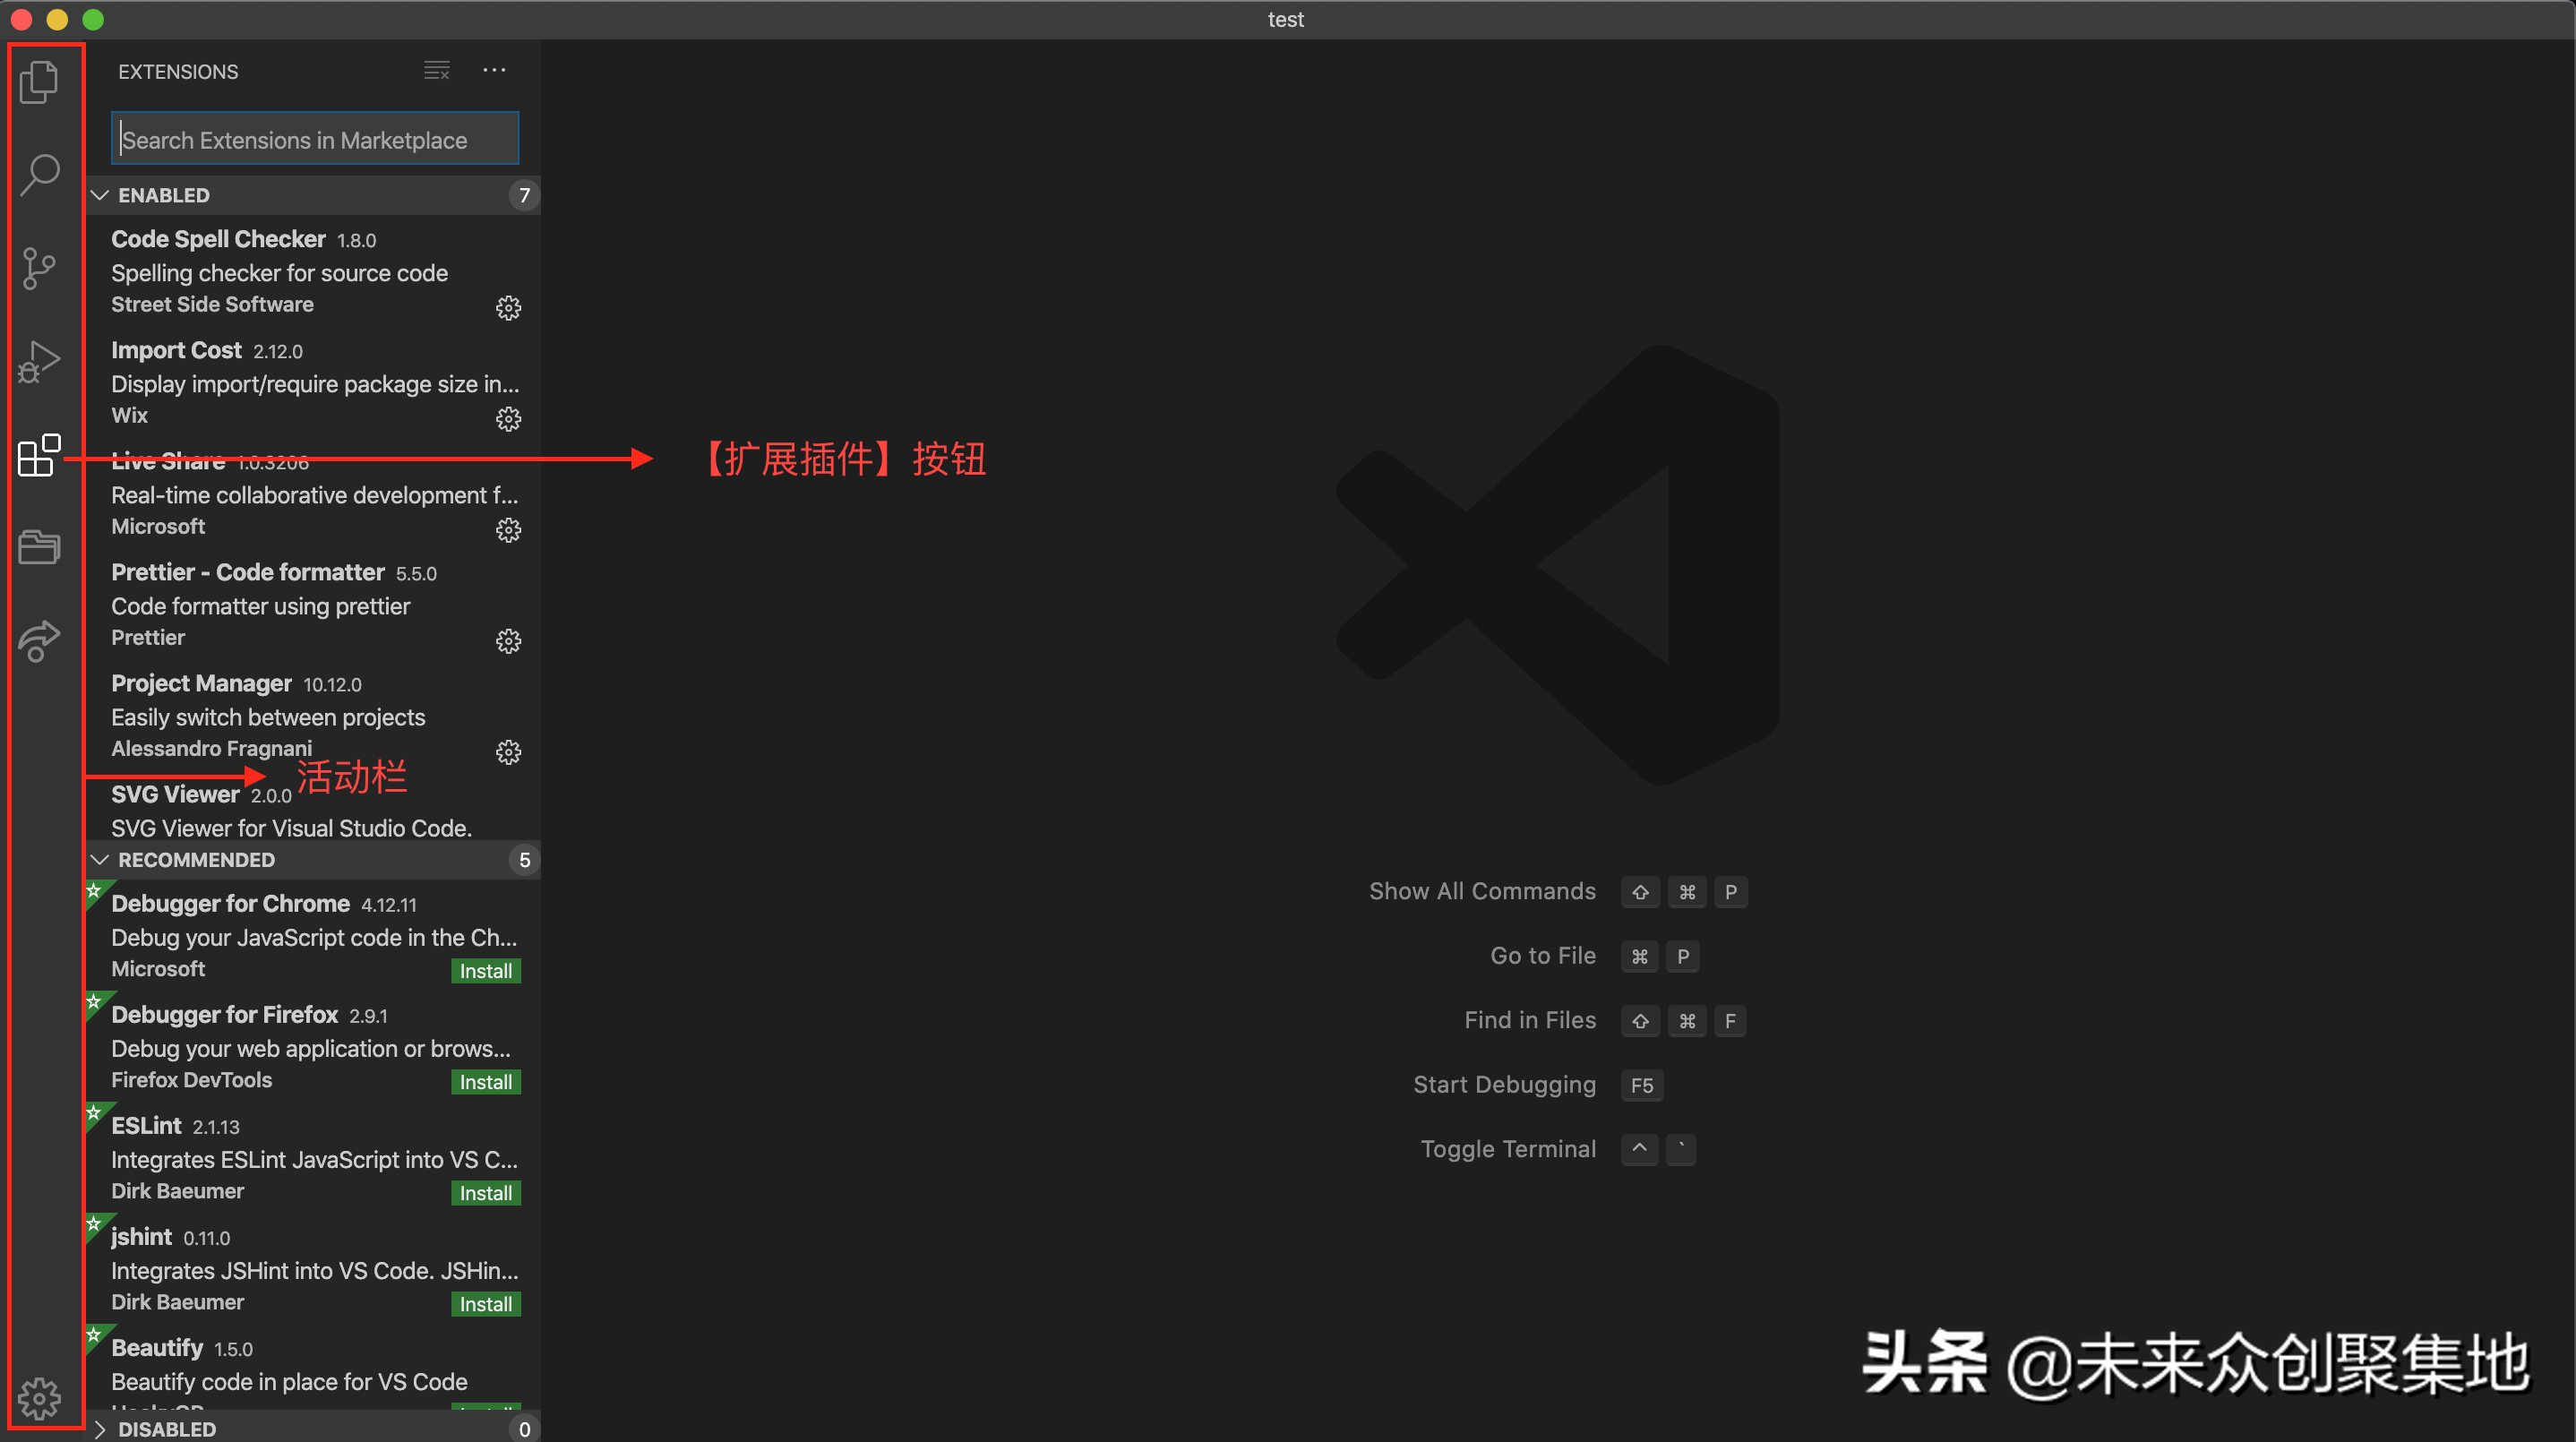Collapse the ENABLED extensions section
Image resolution: width=2576 pixels, height=1442 pixels.
tap(100, 195)
